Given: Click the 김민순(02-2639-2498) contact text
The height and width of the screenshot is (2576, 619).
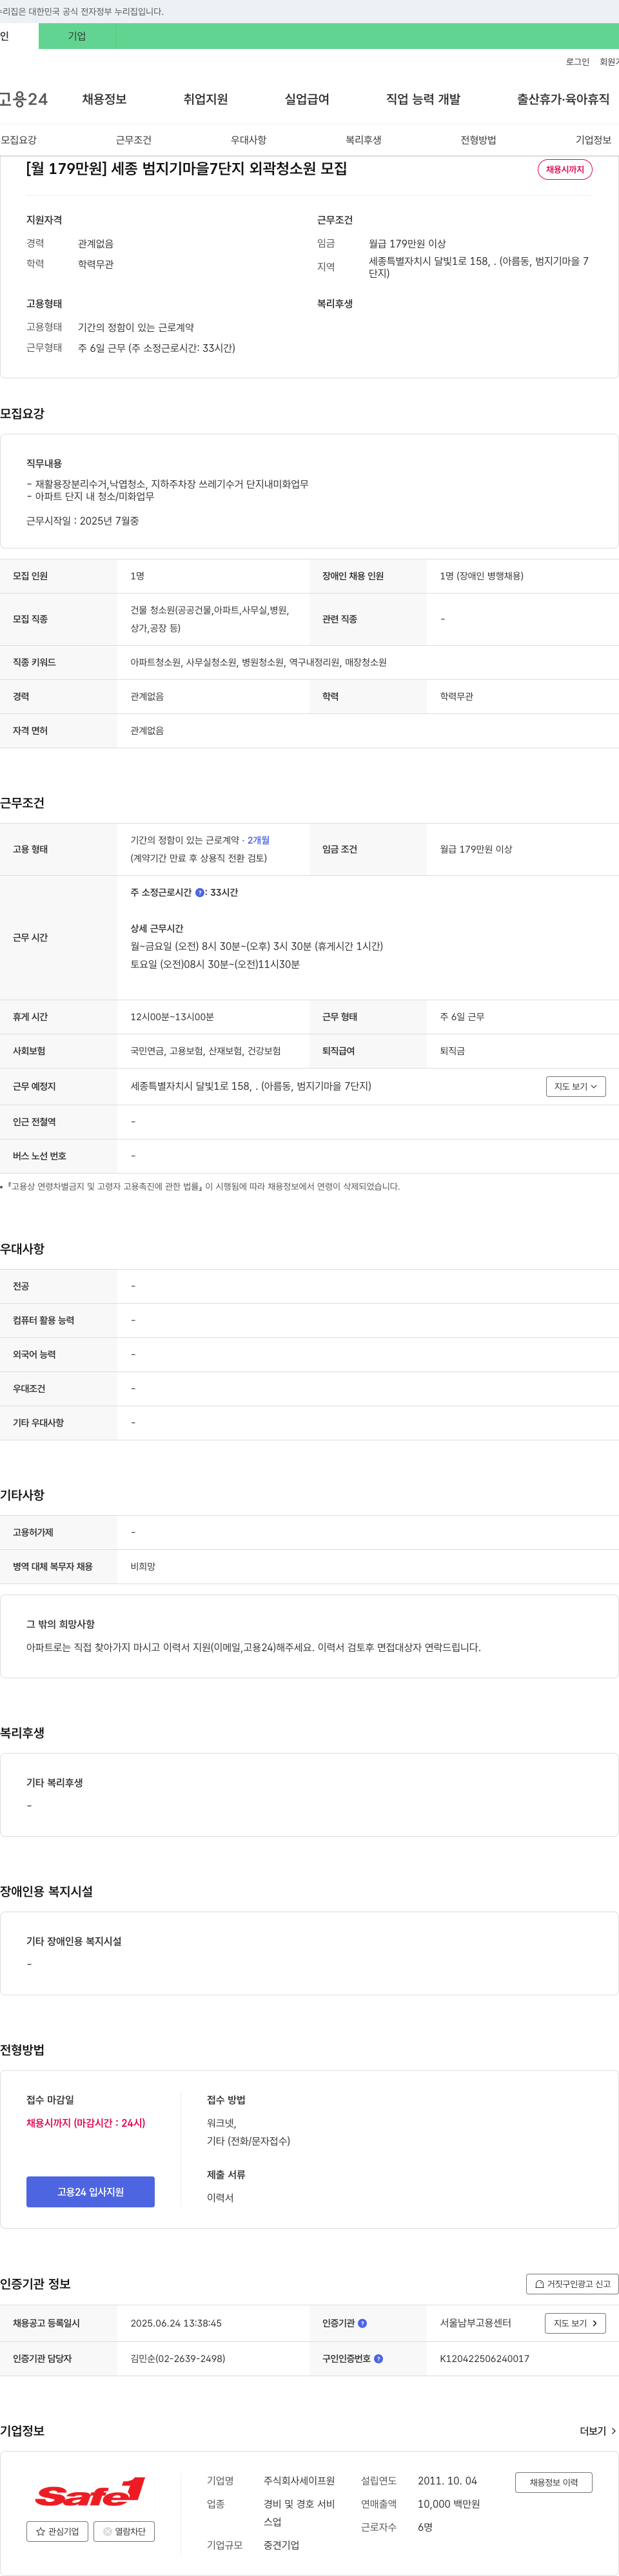Looking at the screenshot, I should pos(177,2358).
